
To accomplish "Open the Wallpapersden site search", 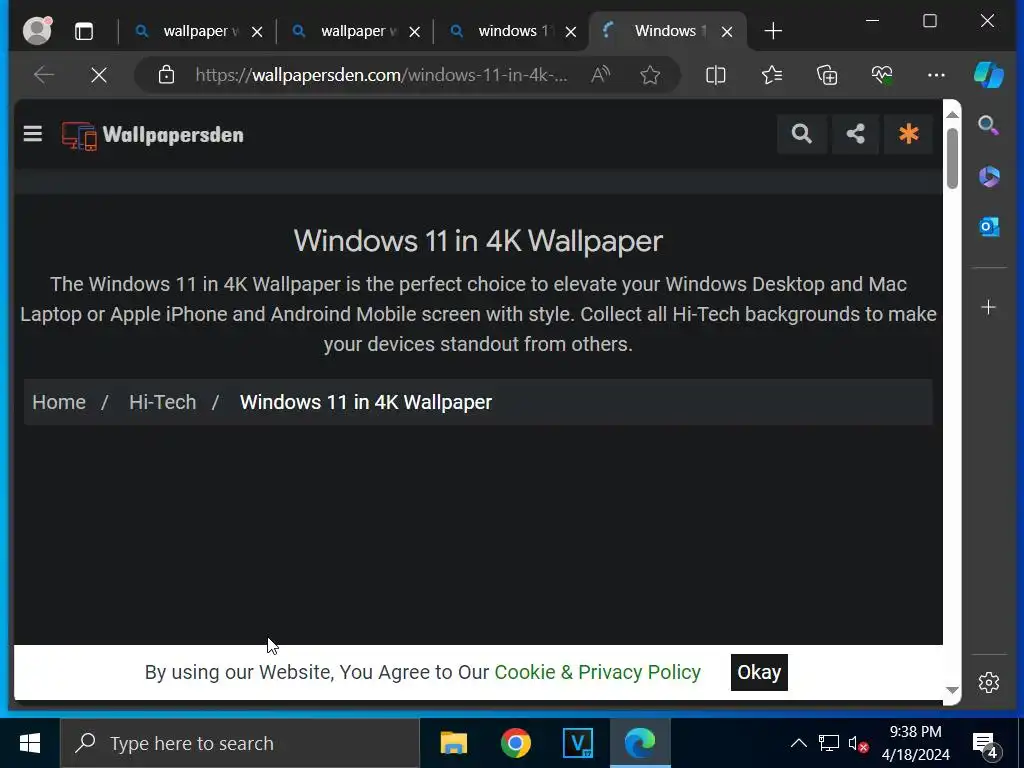I will 802,134.
